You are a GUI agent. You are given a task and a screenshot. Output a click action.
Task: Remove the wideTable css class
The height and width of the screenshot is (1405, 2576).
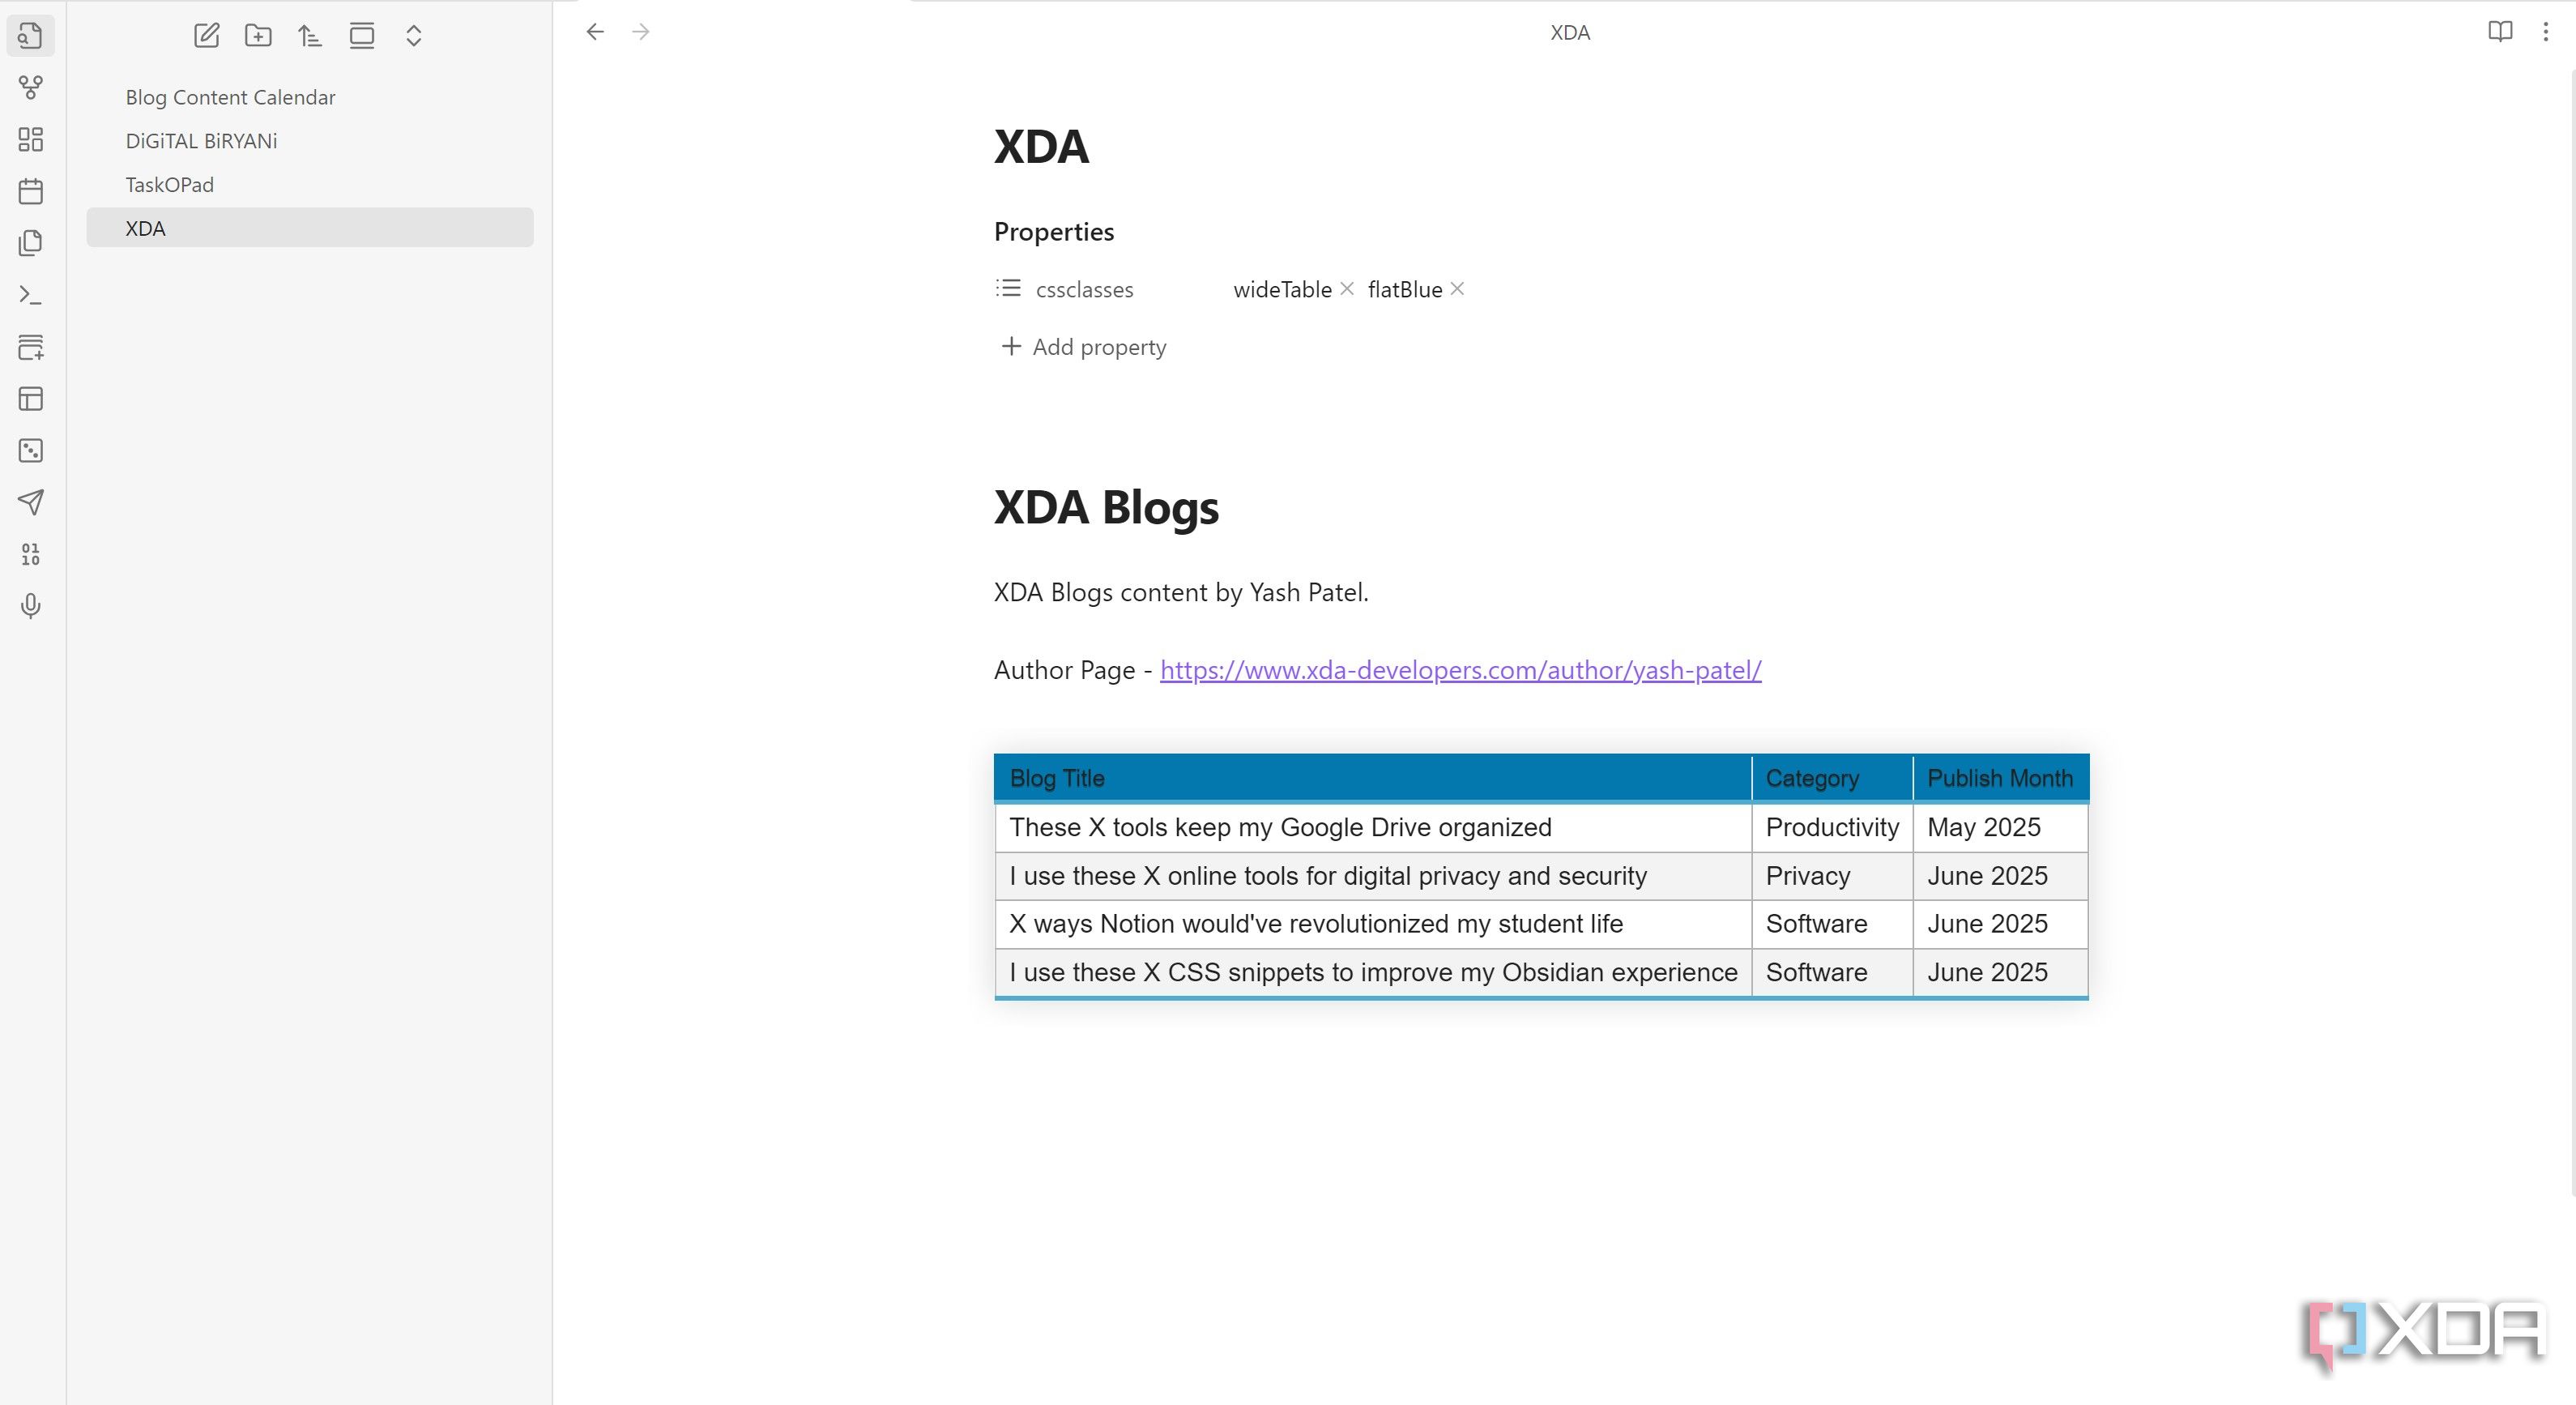(x=1347, y=289)
